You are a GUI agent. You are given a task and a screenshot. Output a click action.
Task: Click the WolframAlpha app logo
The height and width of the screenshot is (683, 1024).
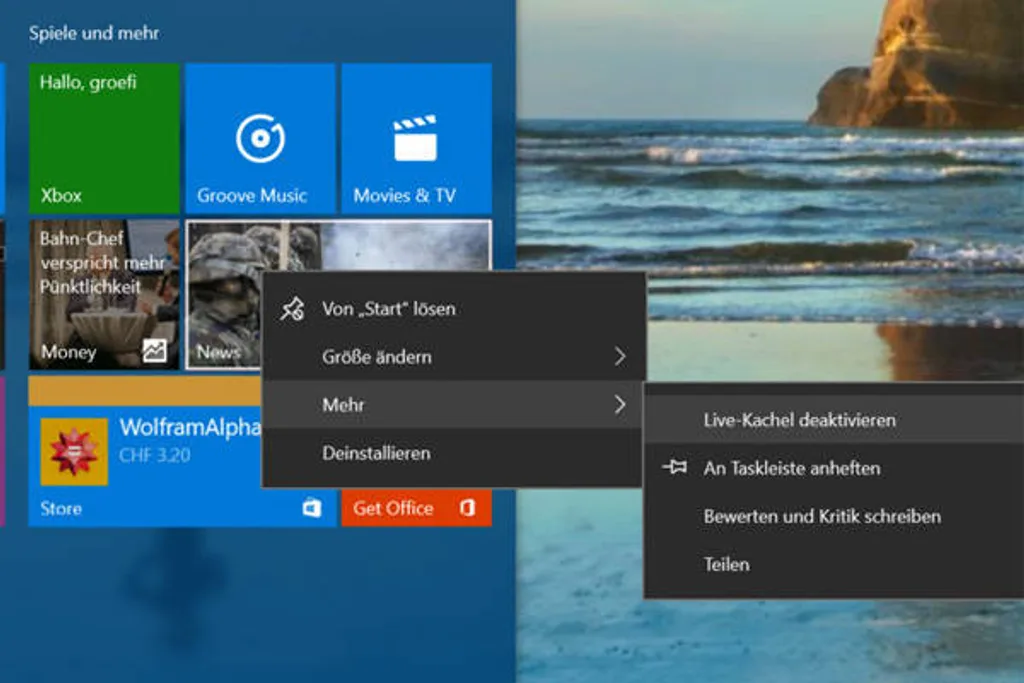point(74,452)
